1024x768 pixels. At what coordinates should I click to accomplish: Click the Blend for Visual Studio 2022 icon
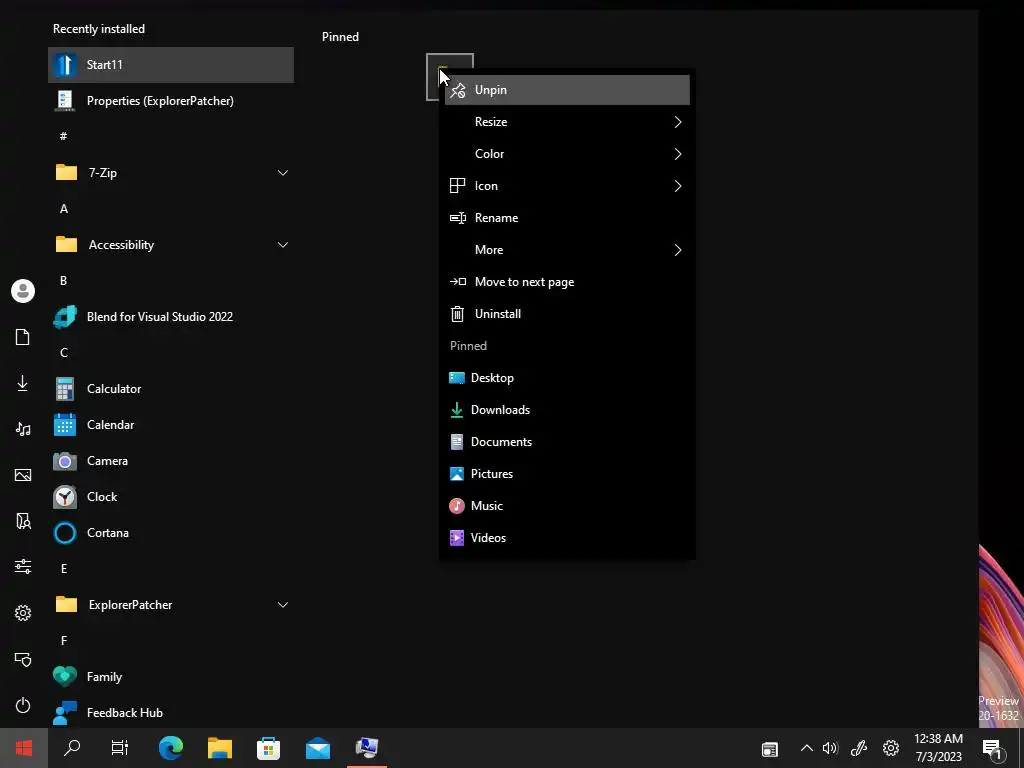(65, 317)
